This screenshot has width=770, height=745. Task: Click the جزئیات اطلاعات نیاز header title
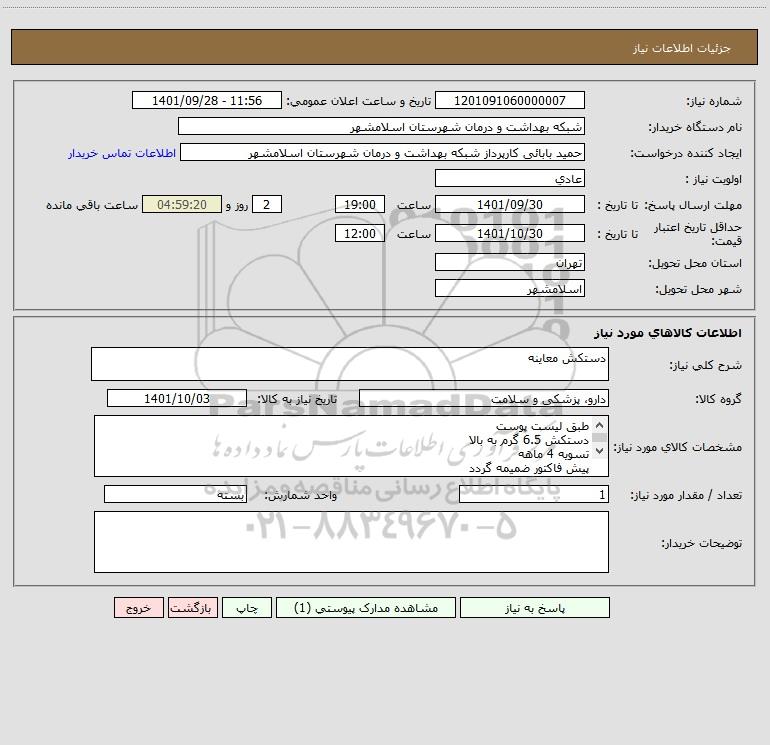(682, 48)
